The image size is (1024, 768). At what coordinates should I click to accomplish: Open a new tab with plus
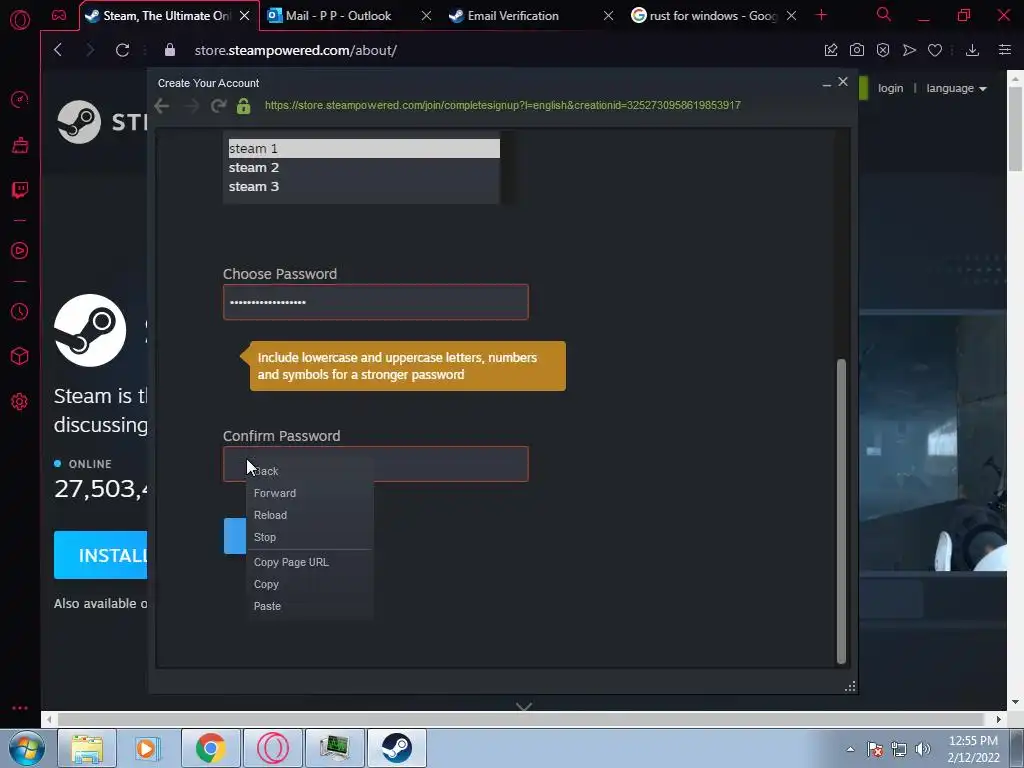tap(822, 15)
